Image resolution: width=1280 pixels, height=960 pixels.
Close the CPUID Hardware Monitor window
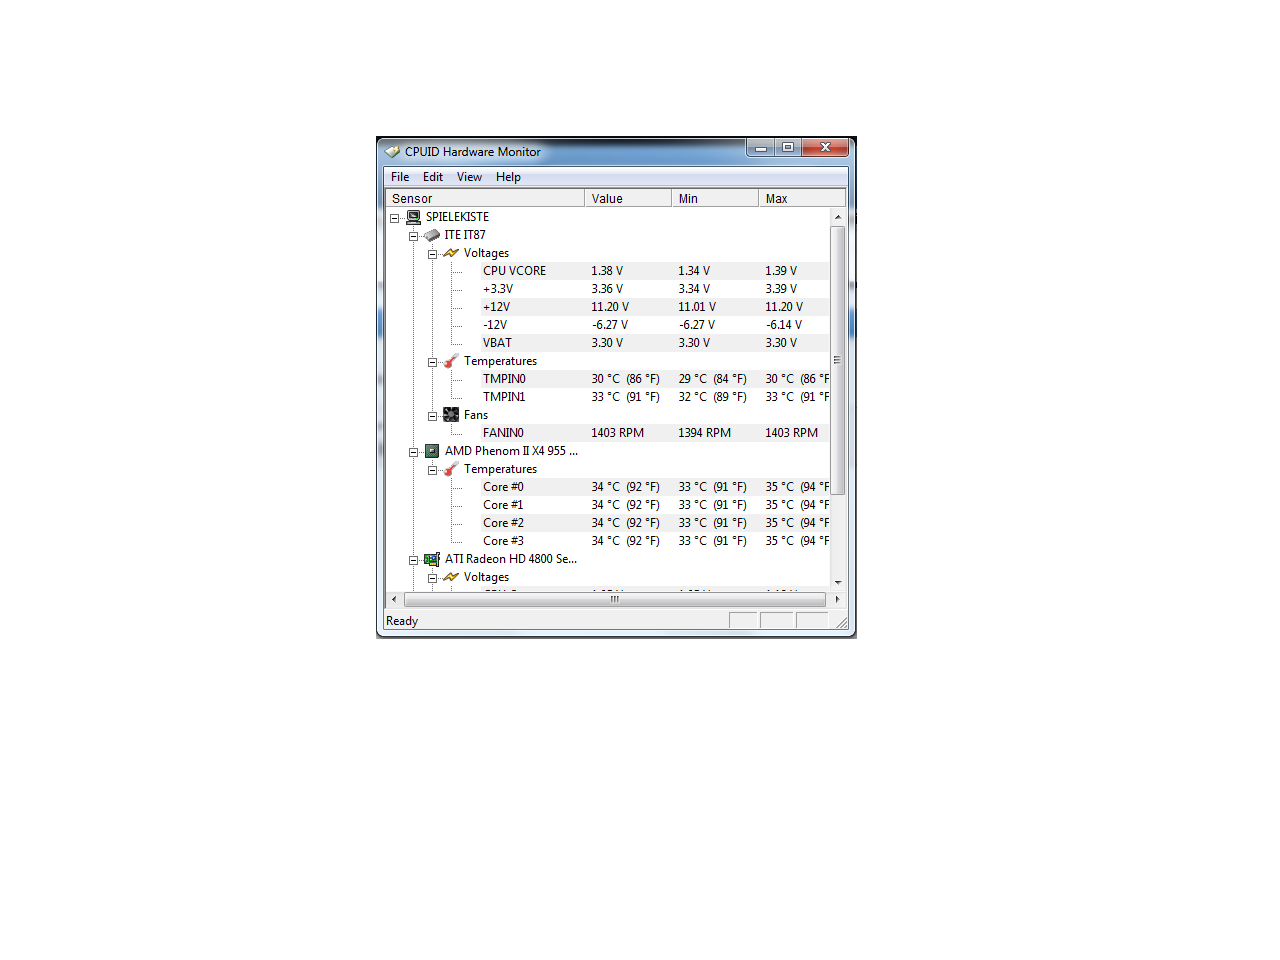point(825,148)
